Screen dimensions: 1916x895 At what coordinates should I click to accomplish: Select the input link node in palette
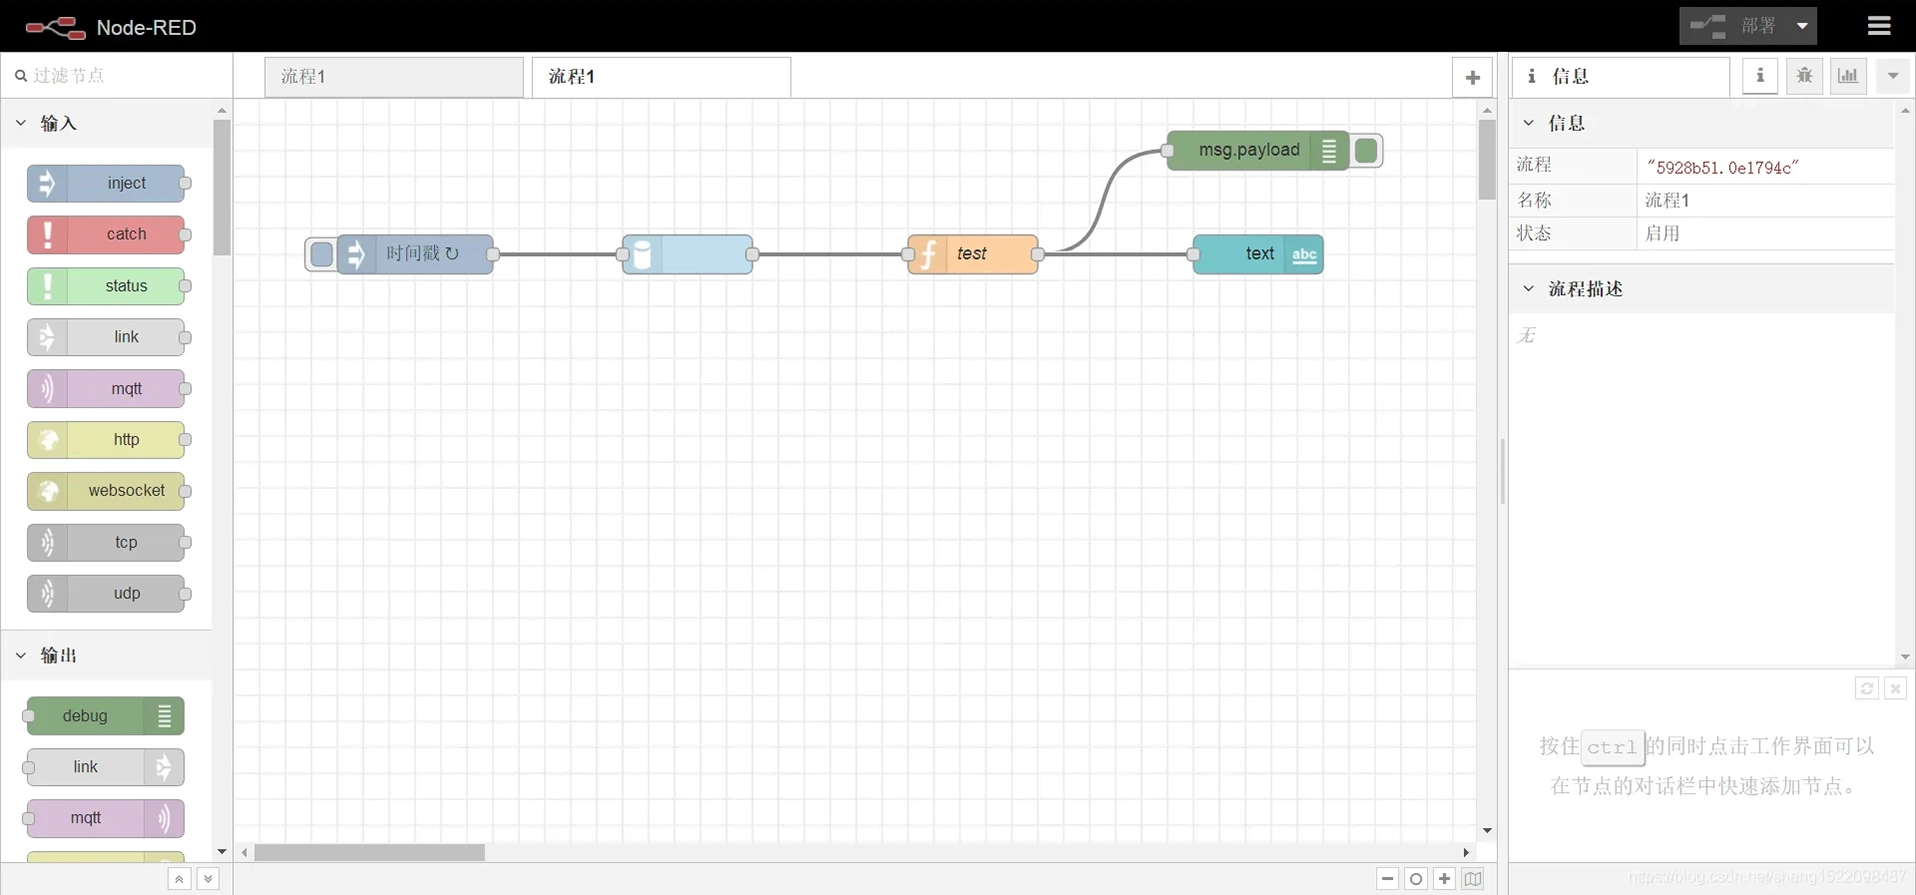(106, 337)
